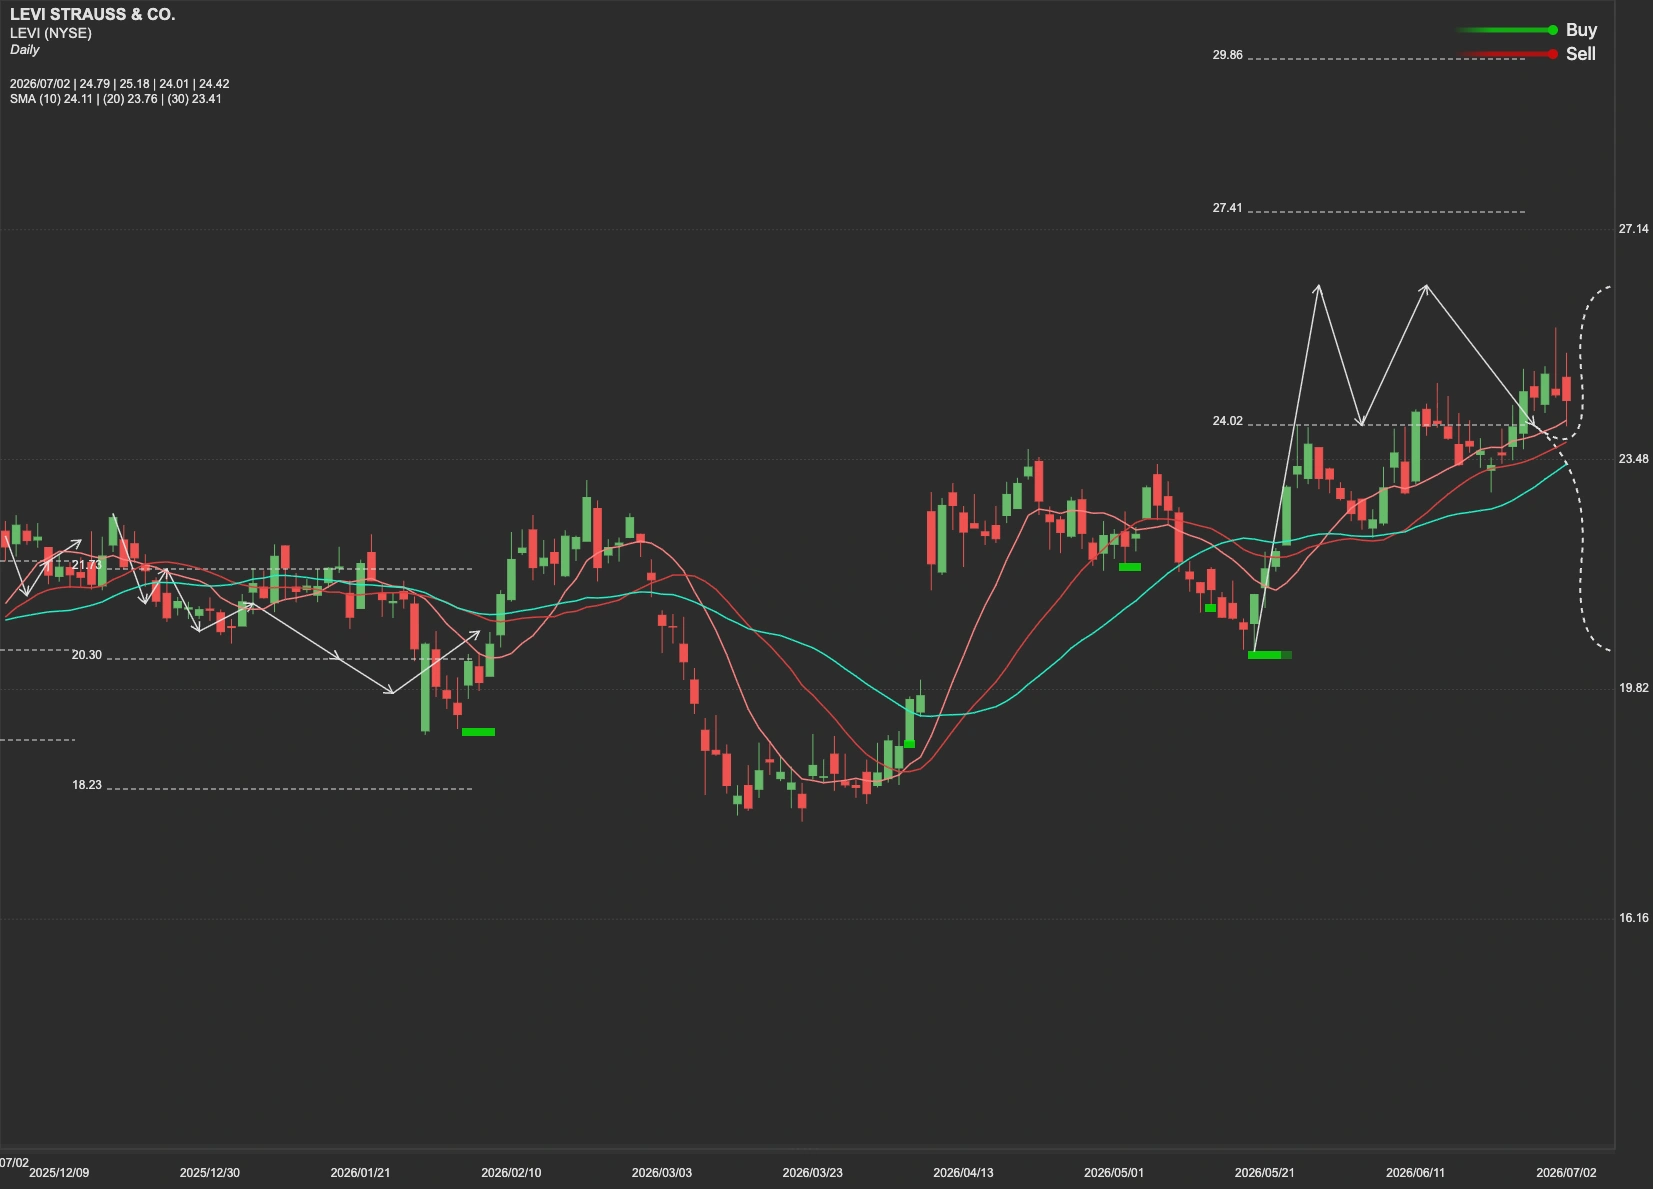Click the 2026/03/03 date axis label
The width and height of the screenshot is (1653, 1189).
(661, 1173)
